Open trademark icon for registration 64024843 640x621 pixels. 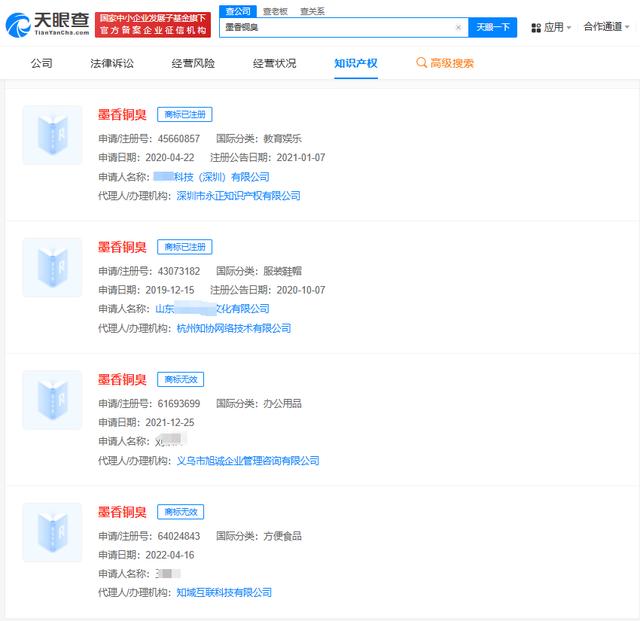(52, 532)
